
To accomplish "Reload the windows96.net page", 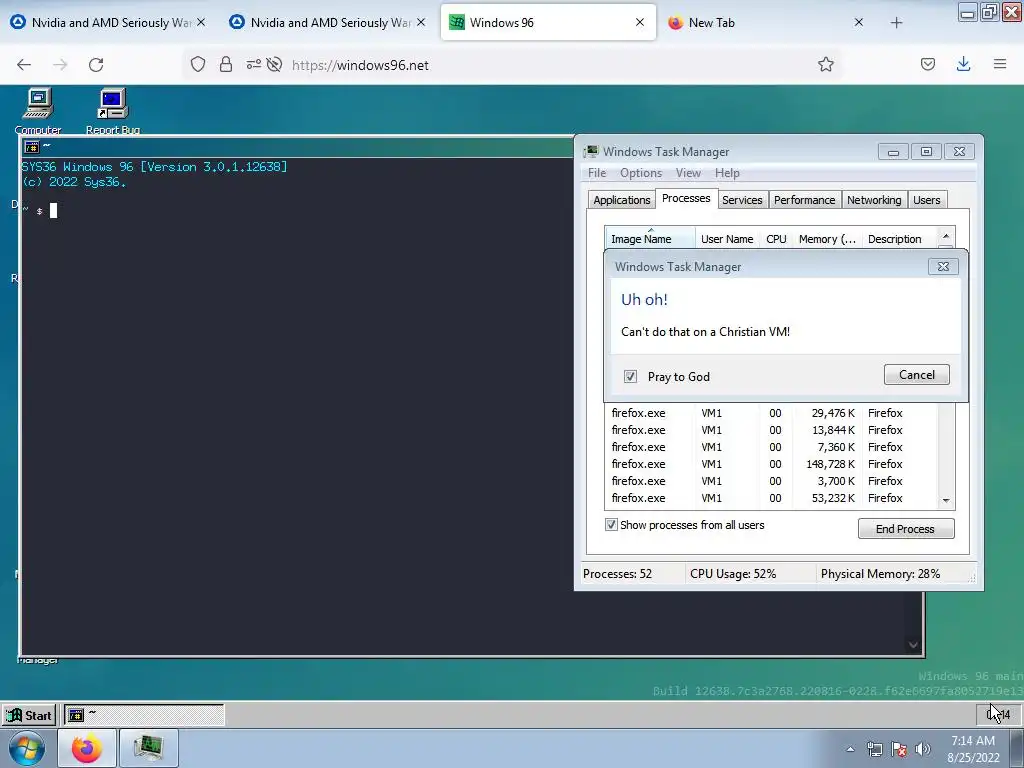I will (x=96, y=65).
